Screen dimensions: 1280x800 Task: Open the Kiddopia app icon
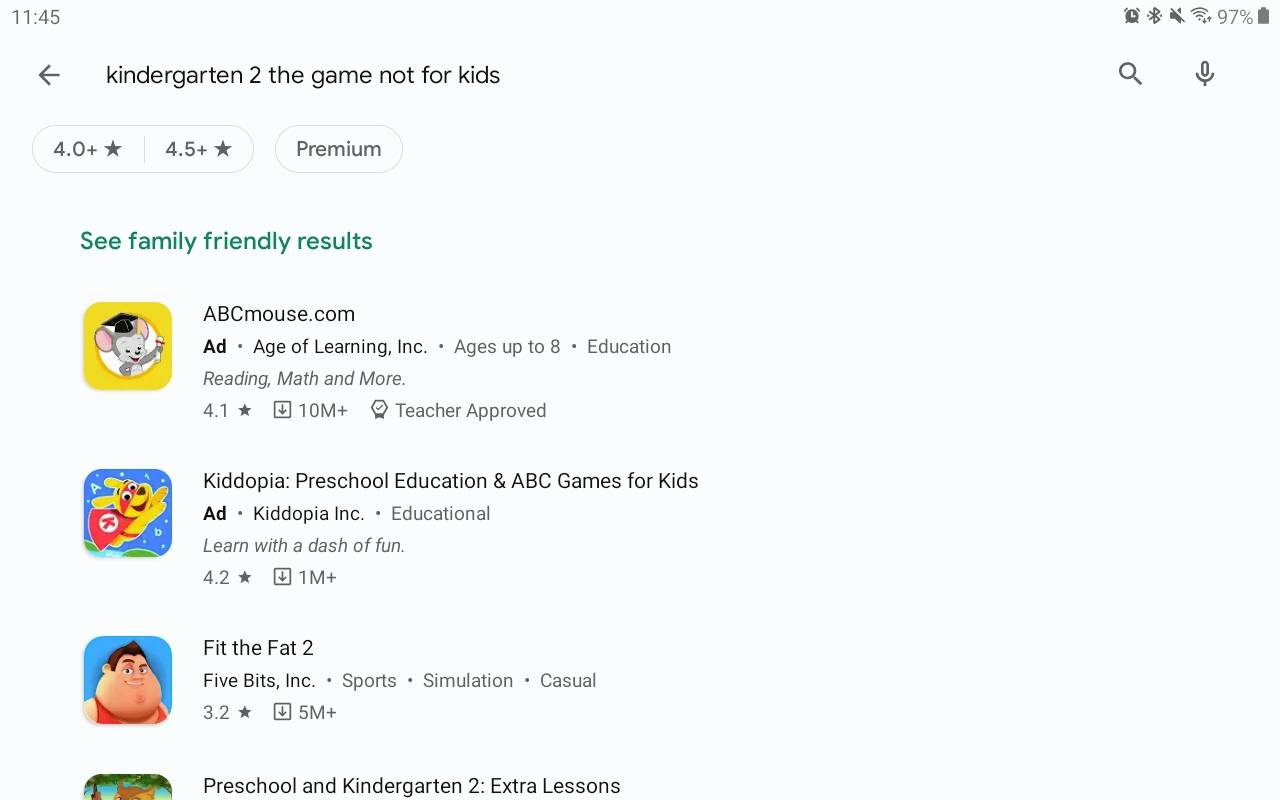tap(128, 513)
